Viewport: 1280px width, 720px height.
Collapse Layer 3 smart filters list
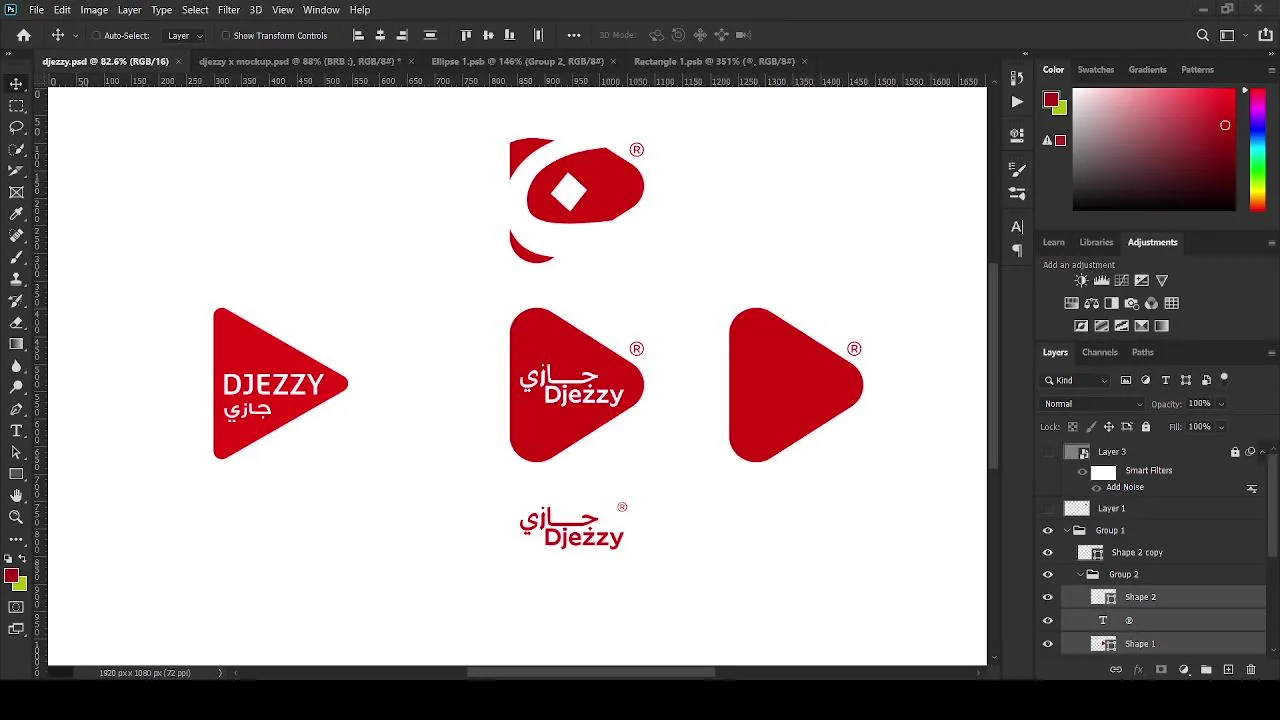coord(1263,452)
